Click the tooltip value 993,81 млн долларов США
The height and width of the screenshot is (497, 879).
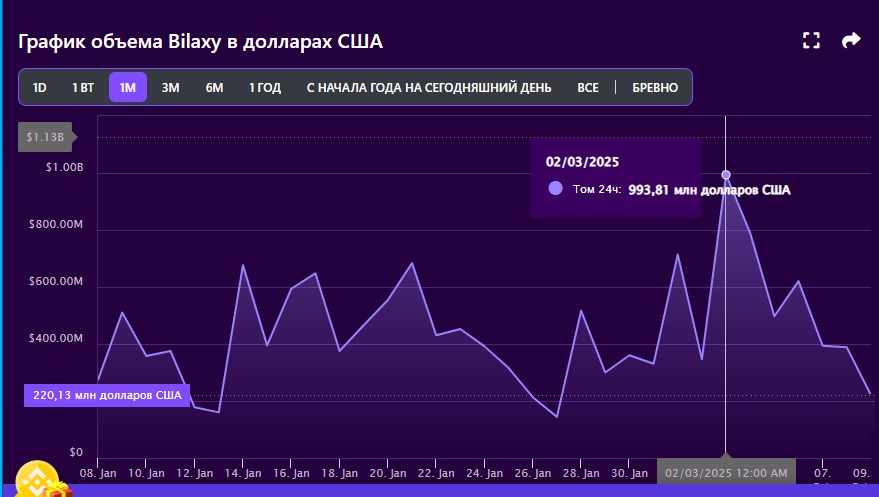[709, 190]
